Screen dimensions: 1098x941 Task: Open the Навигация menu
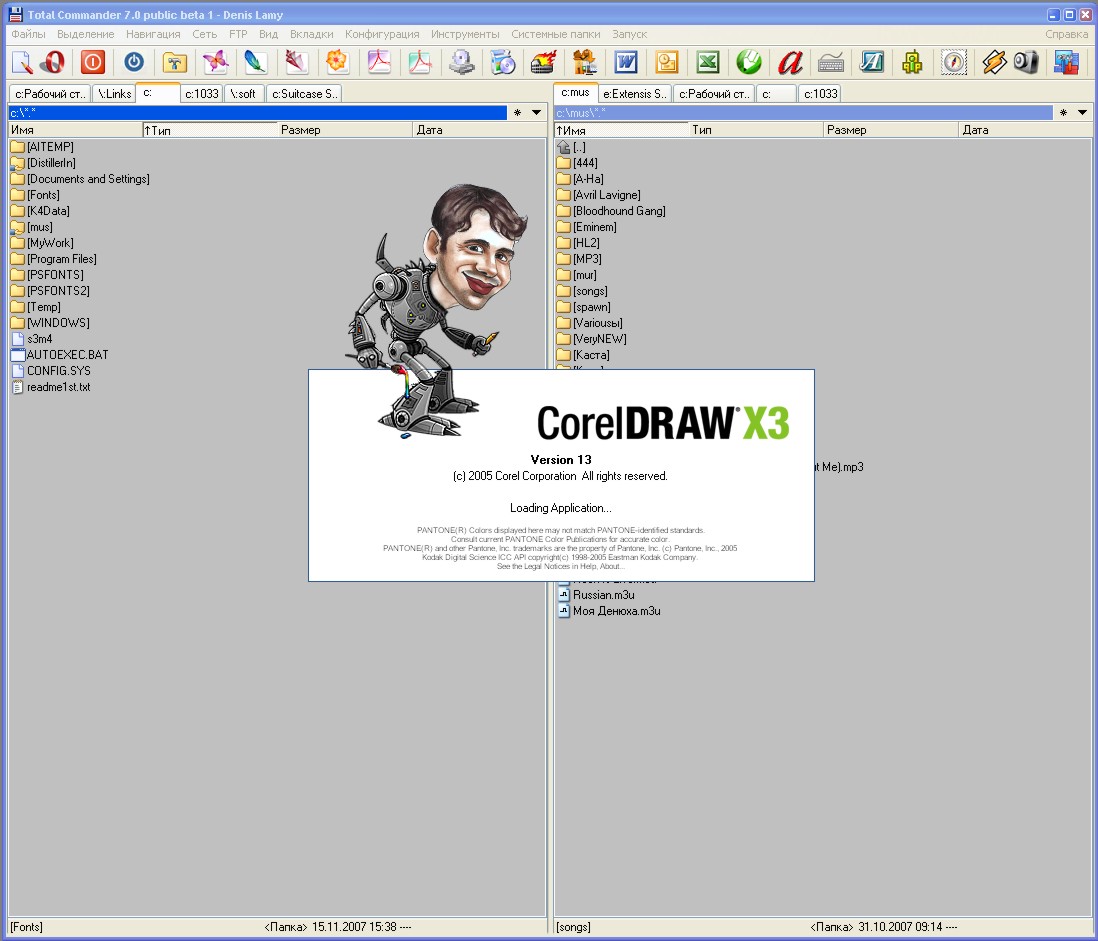[153, 34]
